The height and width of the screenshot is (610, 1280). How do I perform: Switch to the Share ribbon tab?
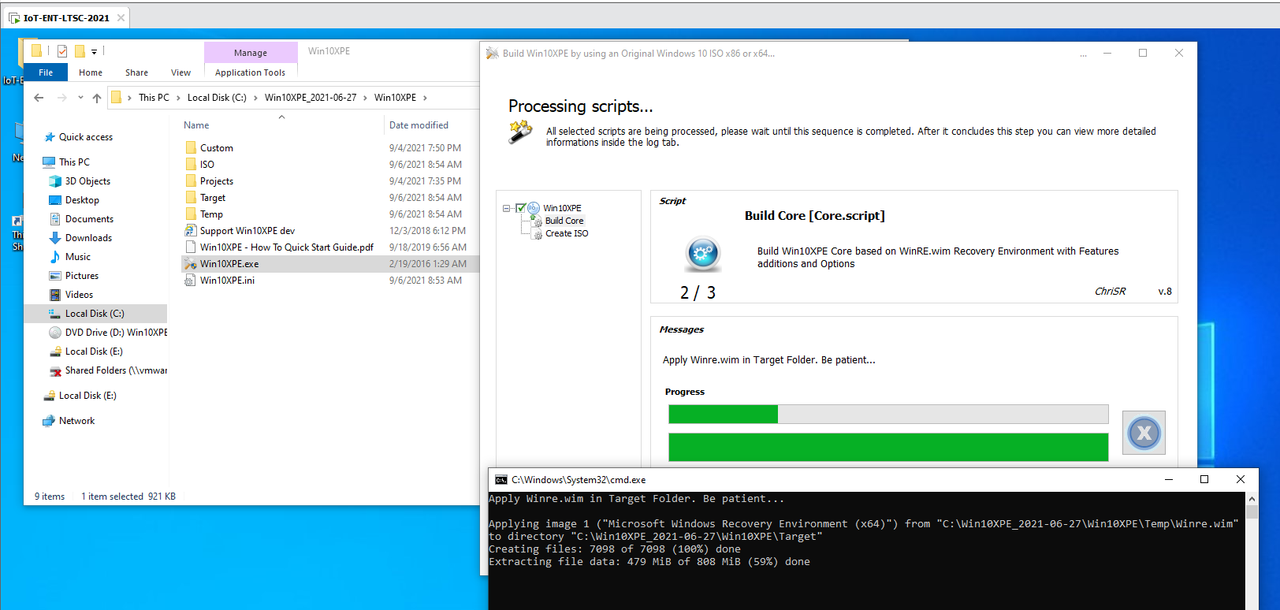[137, 72]
